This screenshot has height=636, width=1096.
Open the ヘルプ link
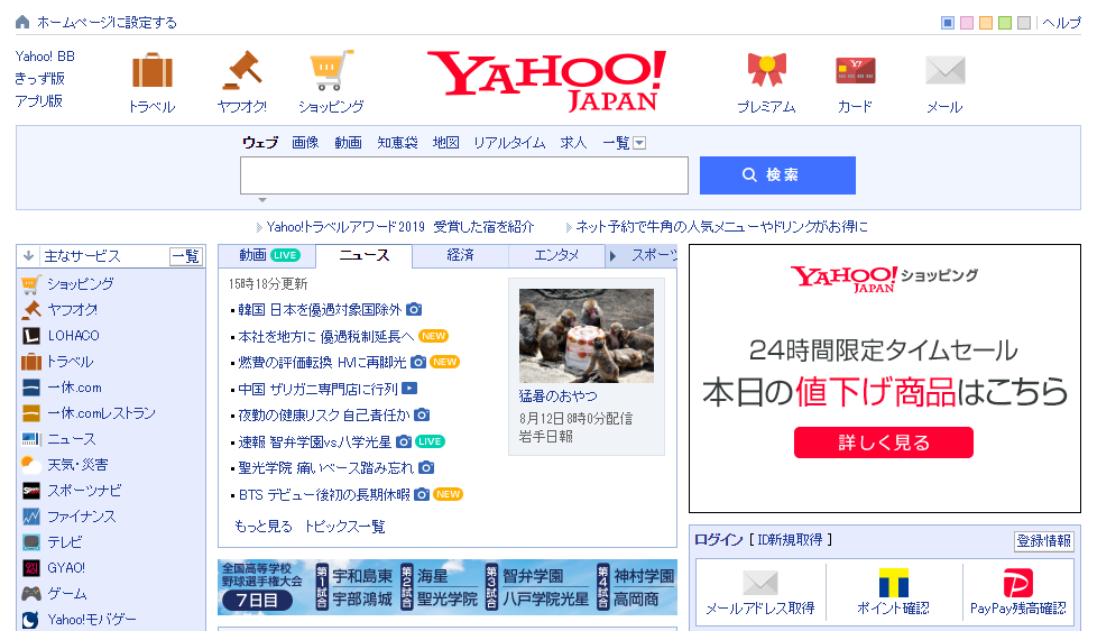pyautogui.click(x=1062, y=23)
